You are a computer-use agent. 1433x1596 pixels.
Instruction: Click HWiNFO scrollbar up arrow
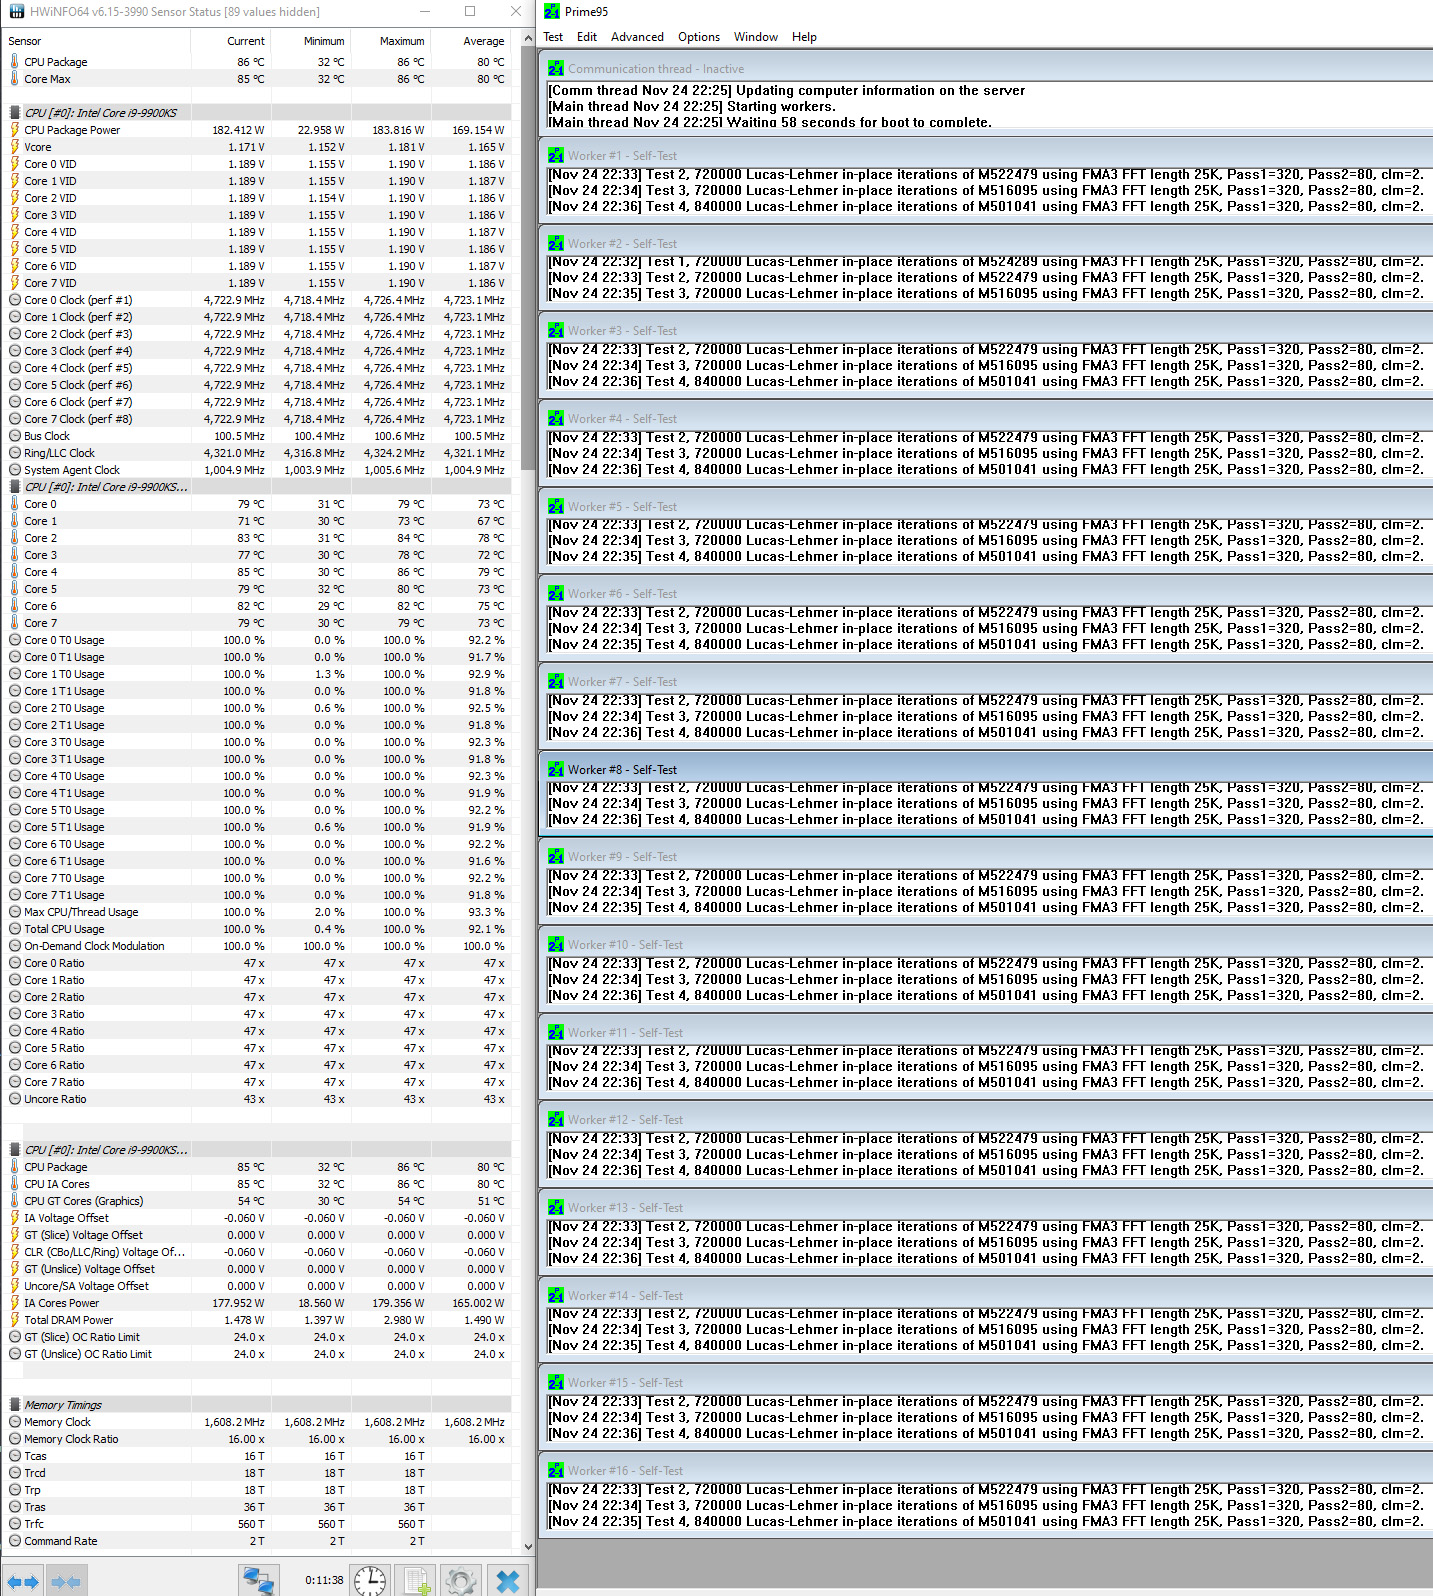pos(528,40)
